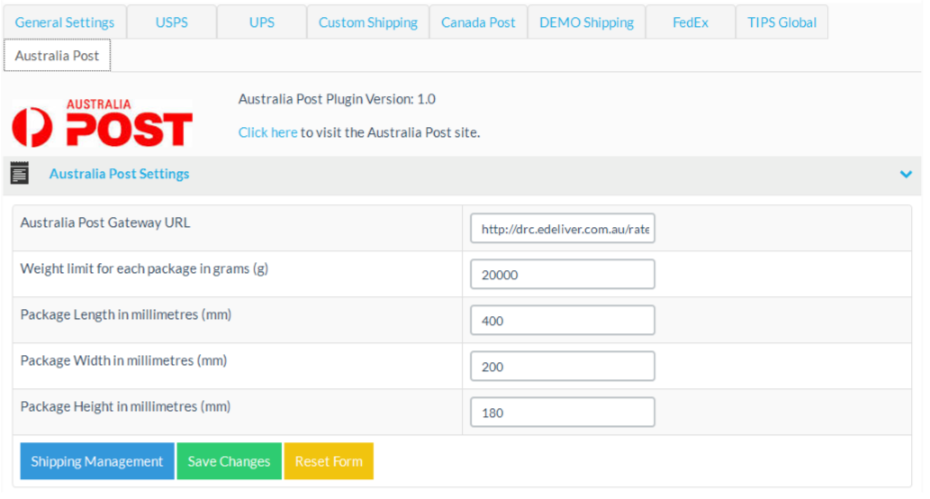The image size is (930, 499).
Task: Open the Custom Shipping tab
Action: click(368, 22)
